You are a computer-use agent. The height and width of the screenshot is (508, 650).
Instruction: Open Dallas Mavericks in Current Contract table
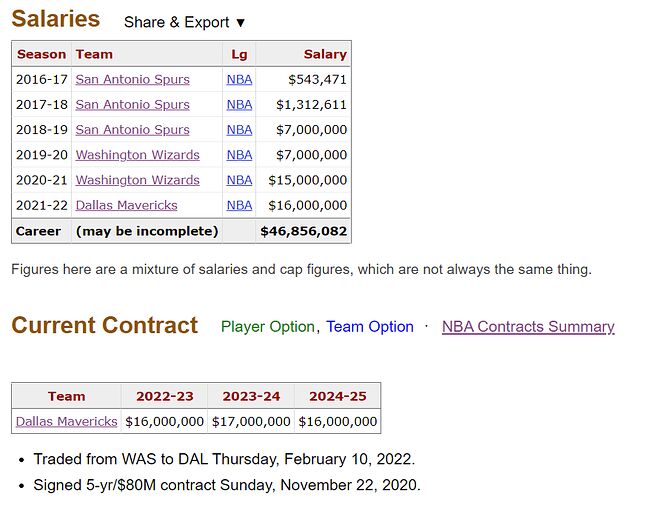pos(67,421)
